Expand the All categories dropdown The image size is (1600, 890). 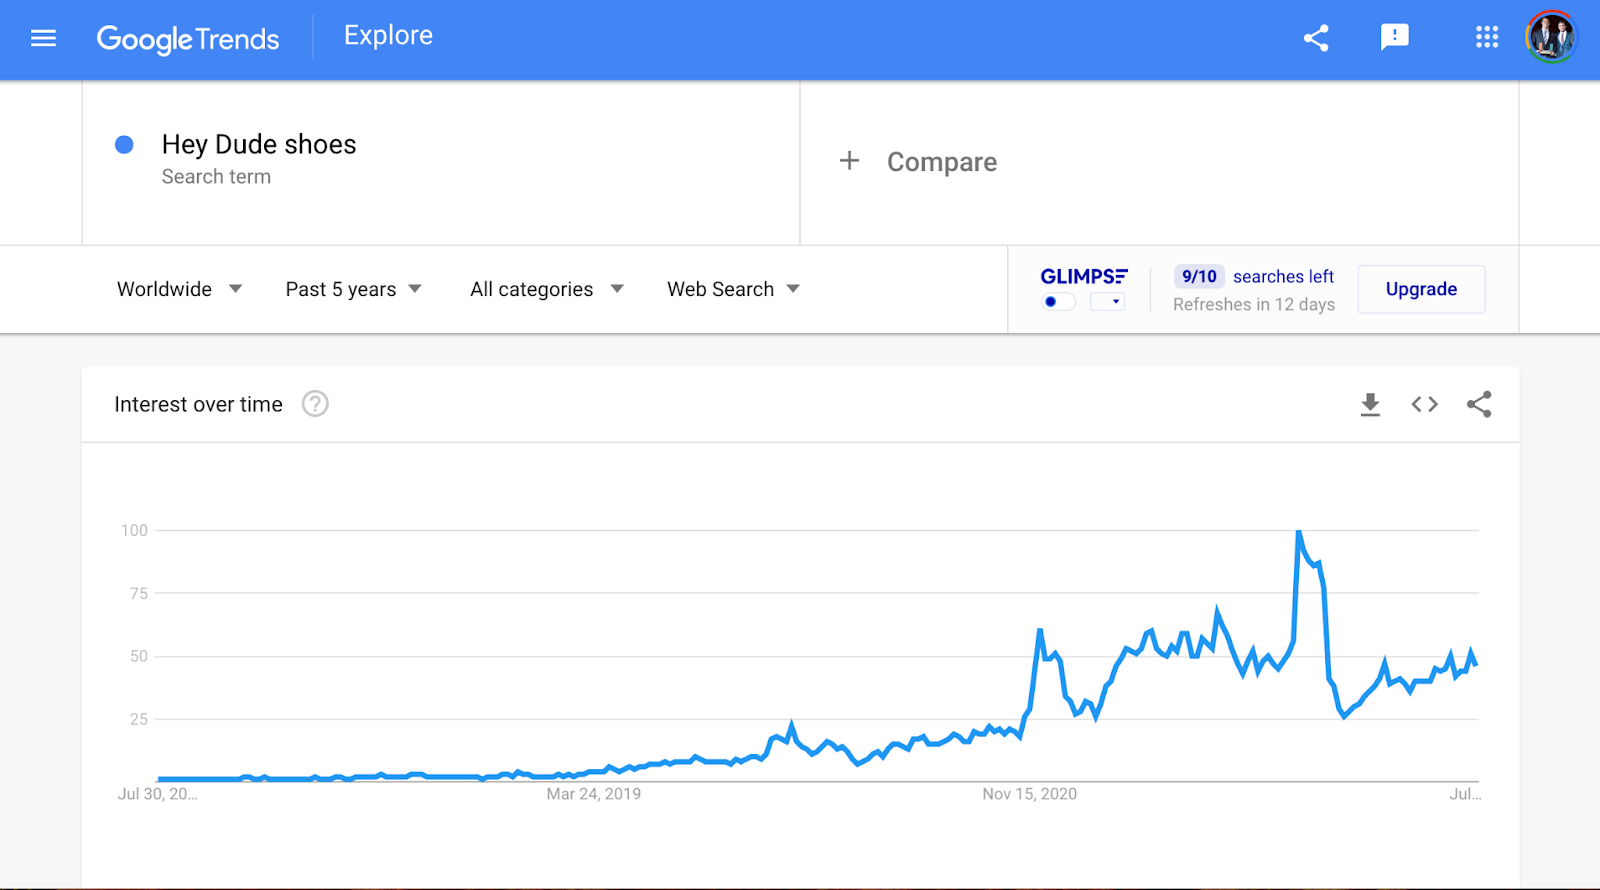pos(547,289)
